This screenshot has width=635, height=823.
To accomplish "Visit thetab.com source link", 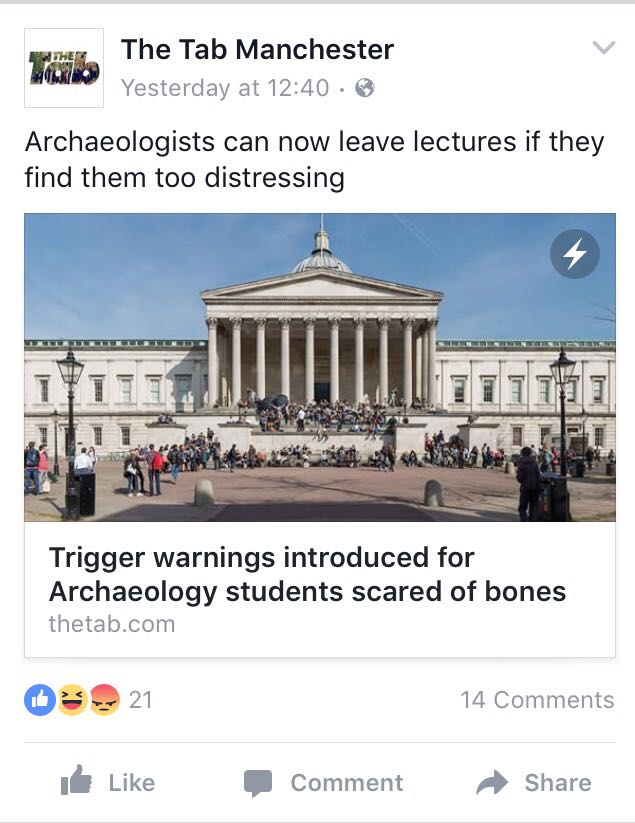I will tap(112, 624).
